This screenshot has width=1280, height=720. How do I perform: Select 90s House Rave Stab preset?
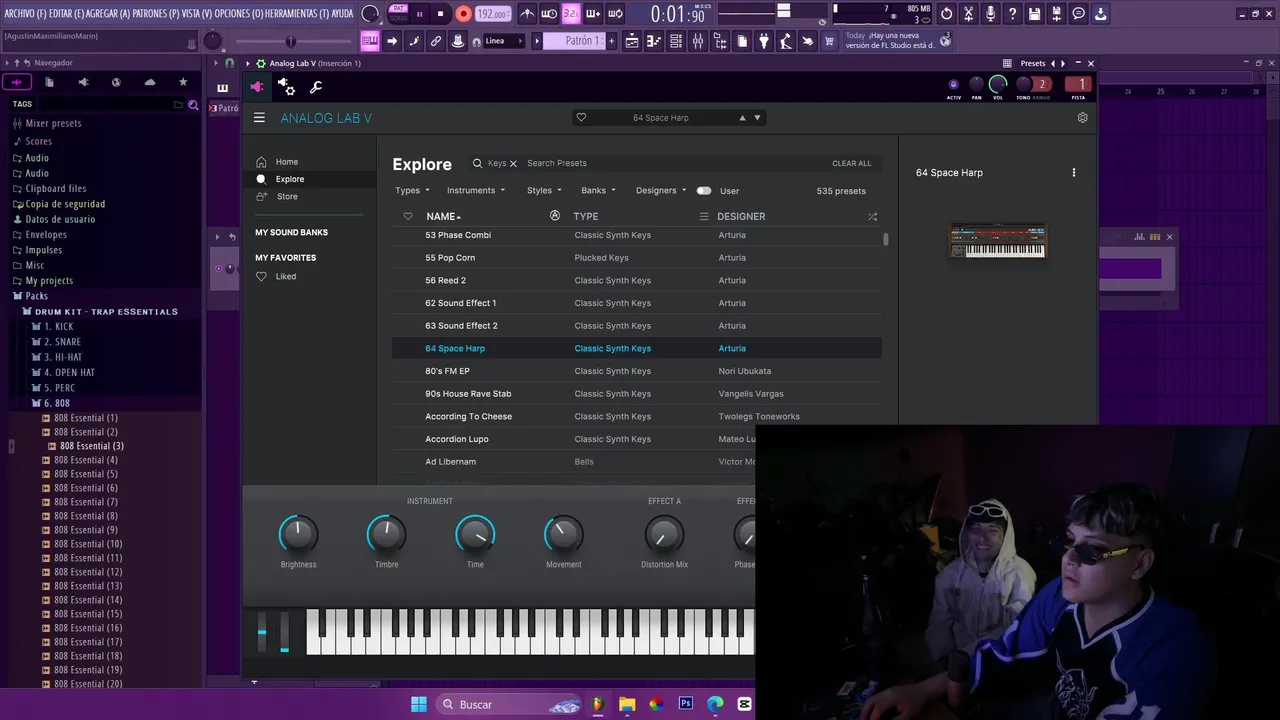[637, 394]
